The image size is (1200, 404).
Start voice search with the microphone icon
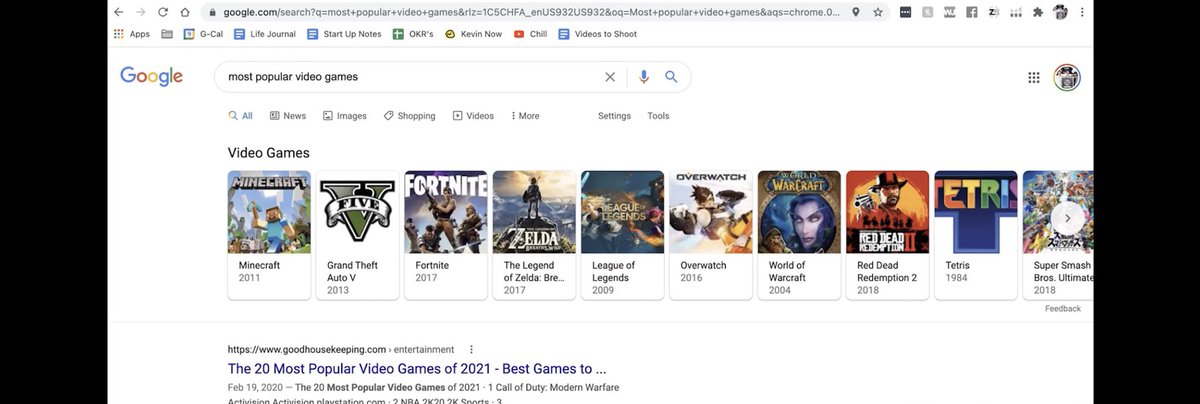(643, 77)
